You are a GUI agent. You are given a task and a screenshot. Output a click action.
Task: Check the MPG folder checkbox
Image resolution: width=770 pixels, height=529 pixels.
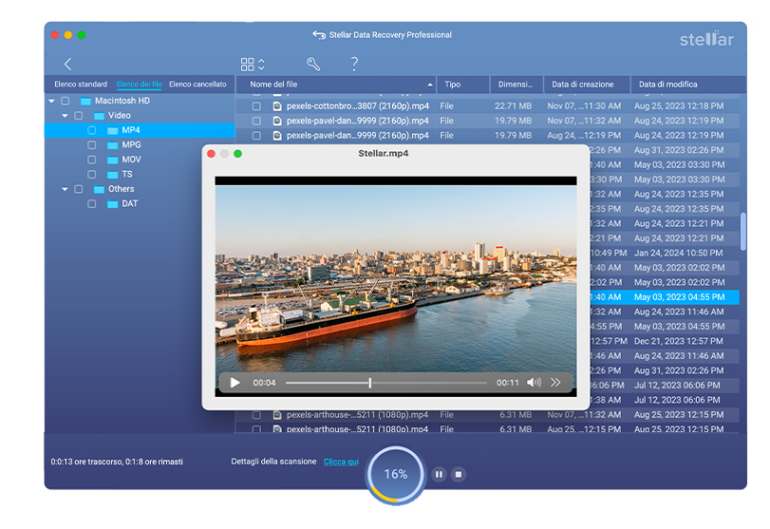91,145
